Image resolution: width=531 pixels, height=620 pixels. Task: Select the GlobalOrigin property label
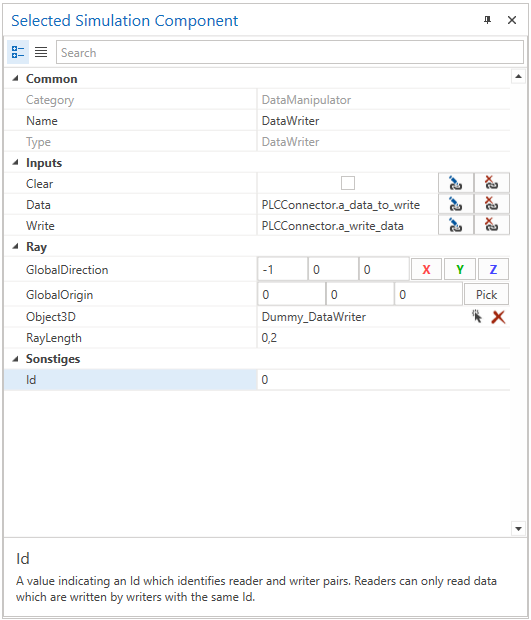tap(59, 295)
